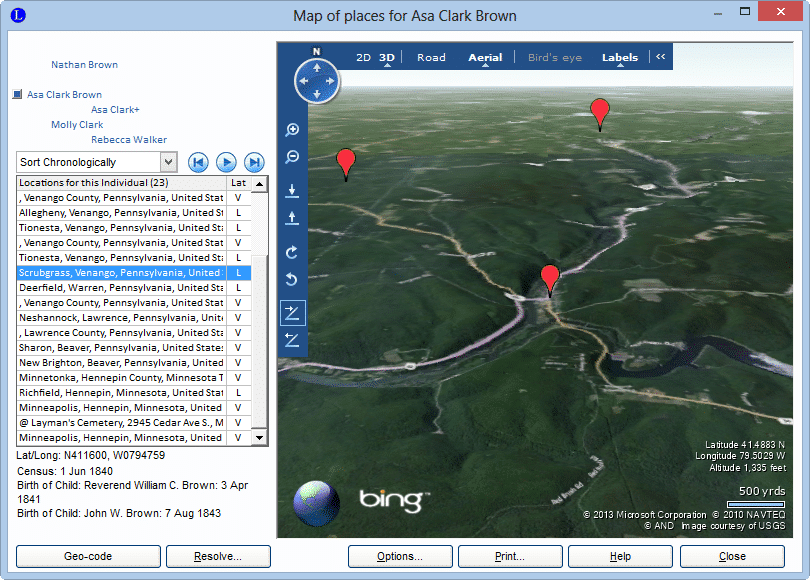Navigate to Rebecca Walker
This screenshot has height=580, width=810.
pos(129,139)
